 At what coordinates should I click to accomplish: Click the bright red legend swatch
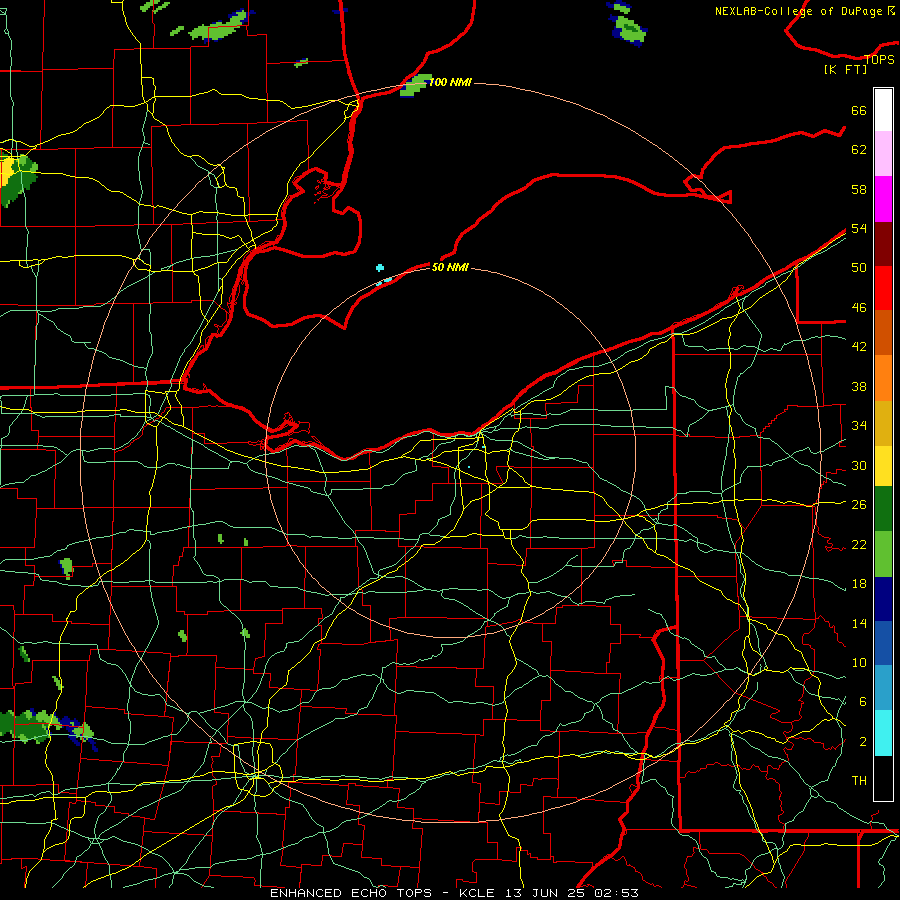click(883, 288)
